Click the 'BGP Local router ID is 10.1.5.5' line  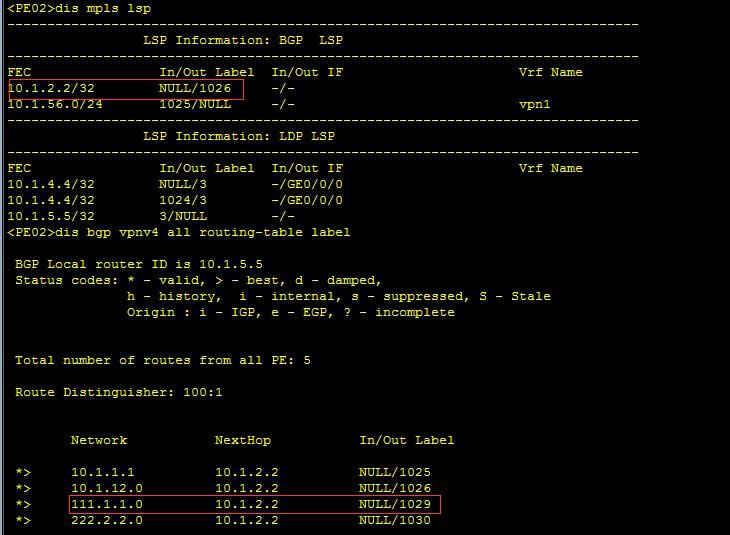point(139,264)
